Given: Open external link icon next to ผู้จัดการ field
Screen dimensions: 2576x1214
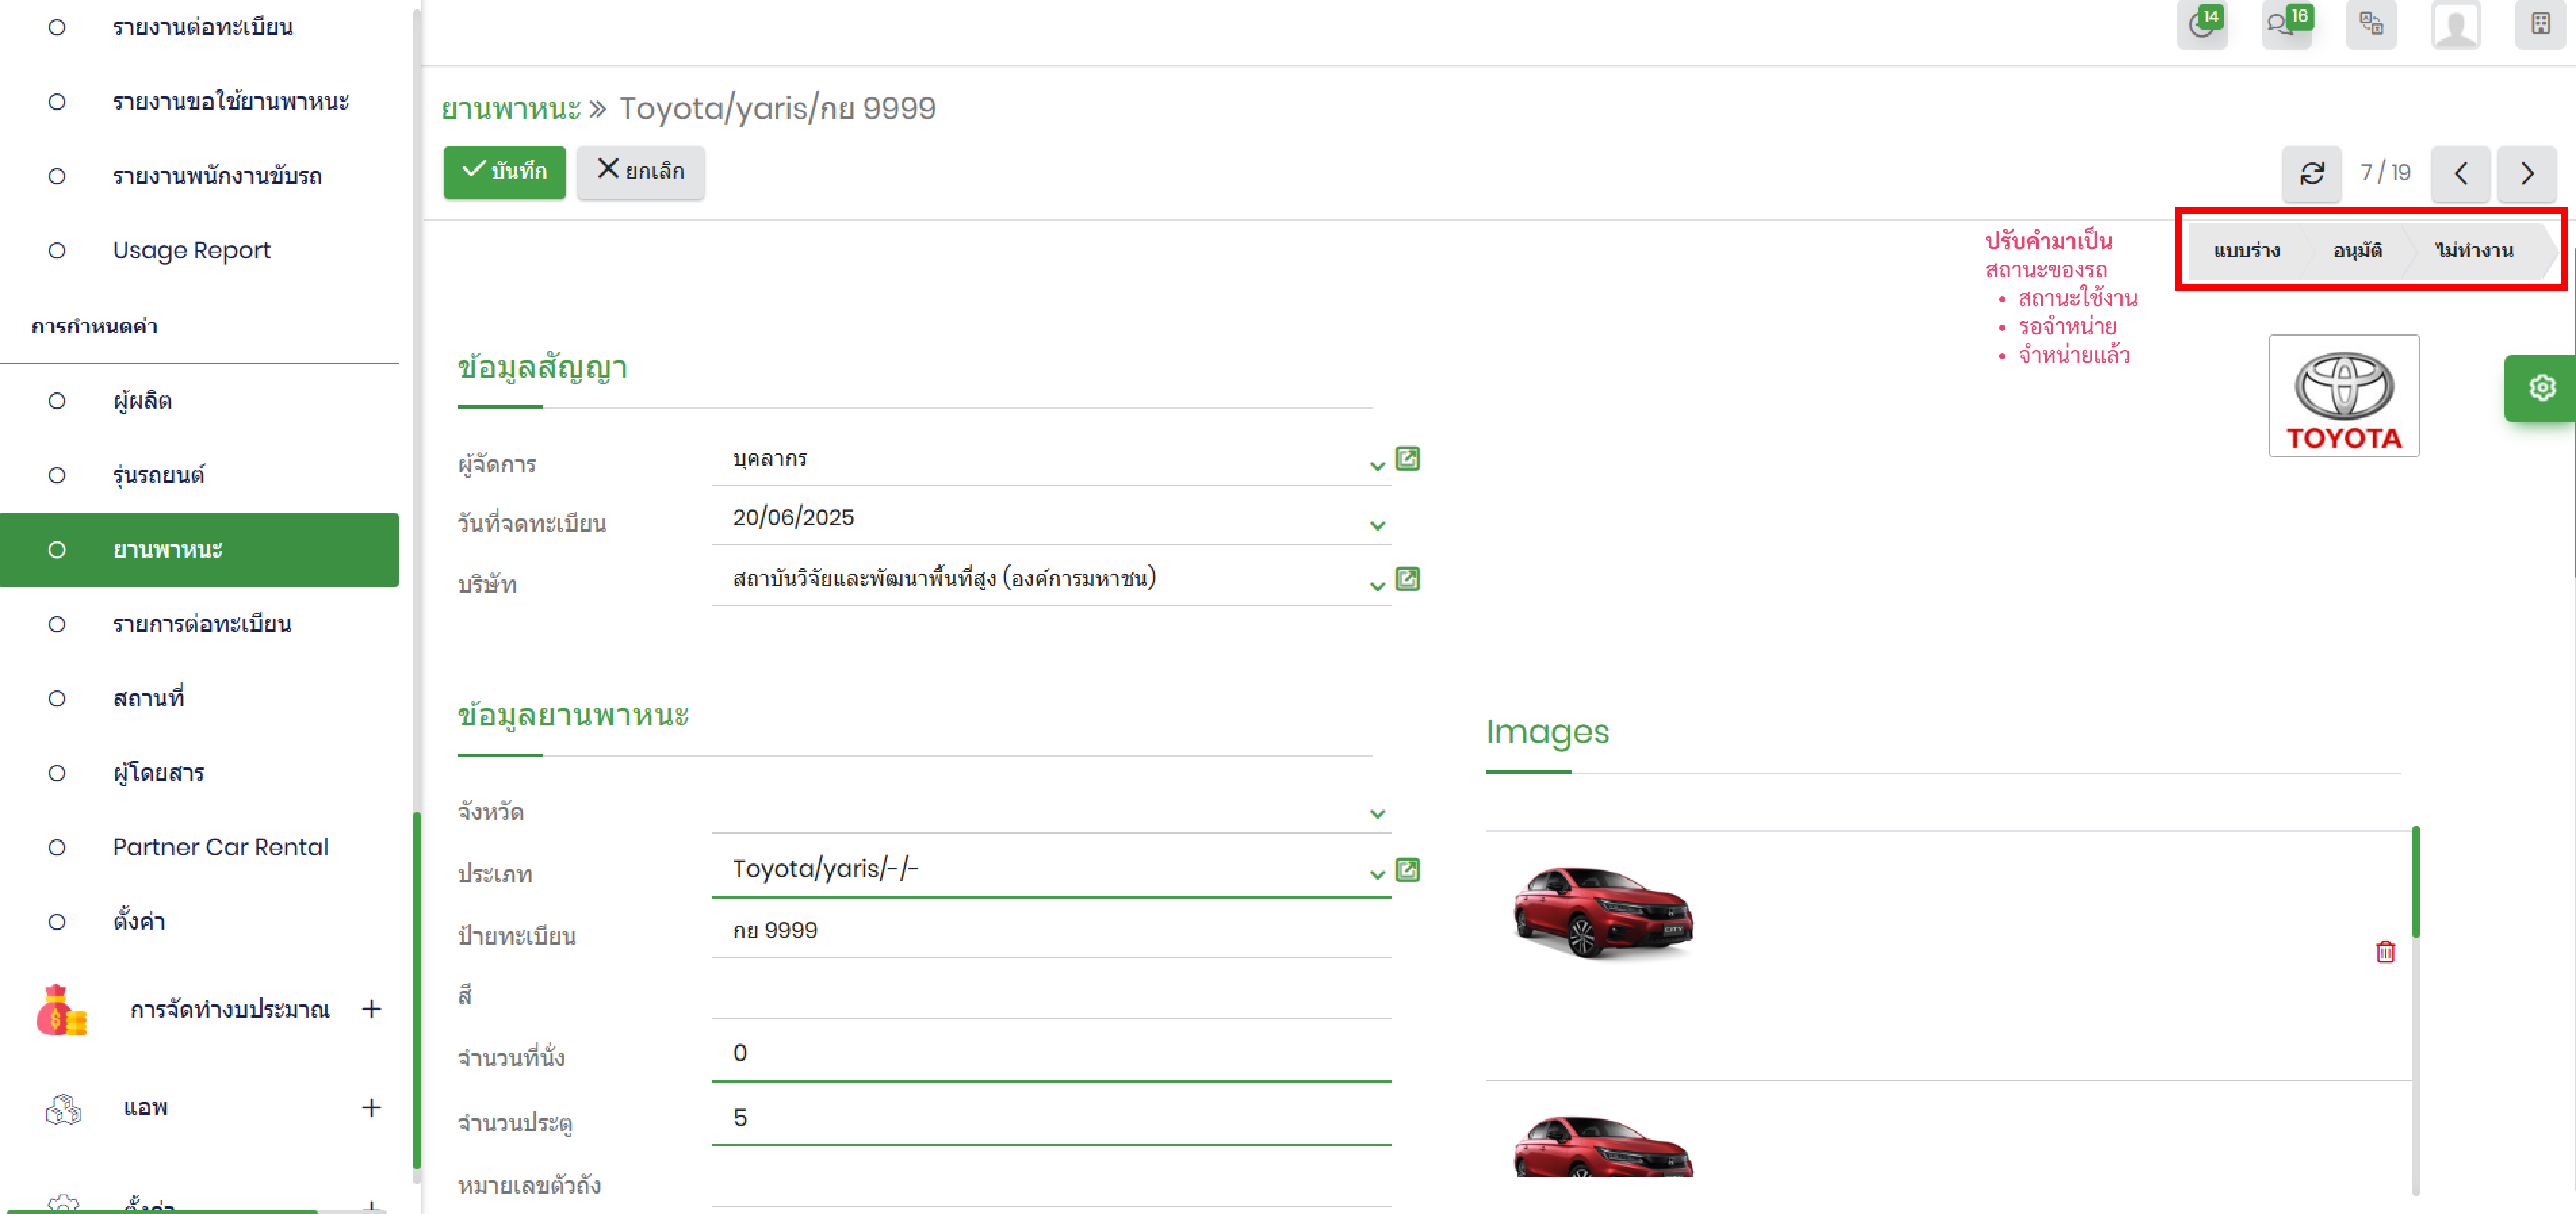Looking at the screenshot, I should pos(1407,458).
